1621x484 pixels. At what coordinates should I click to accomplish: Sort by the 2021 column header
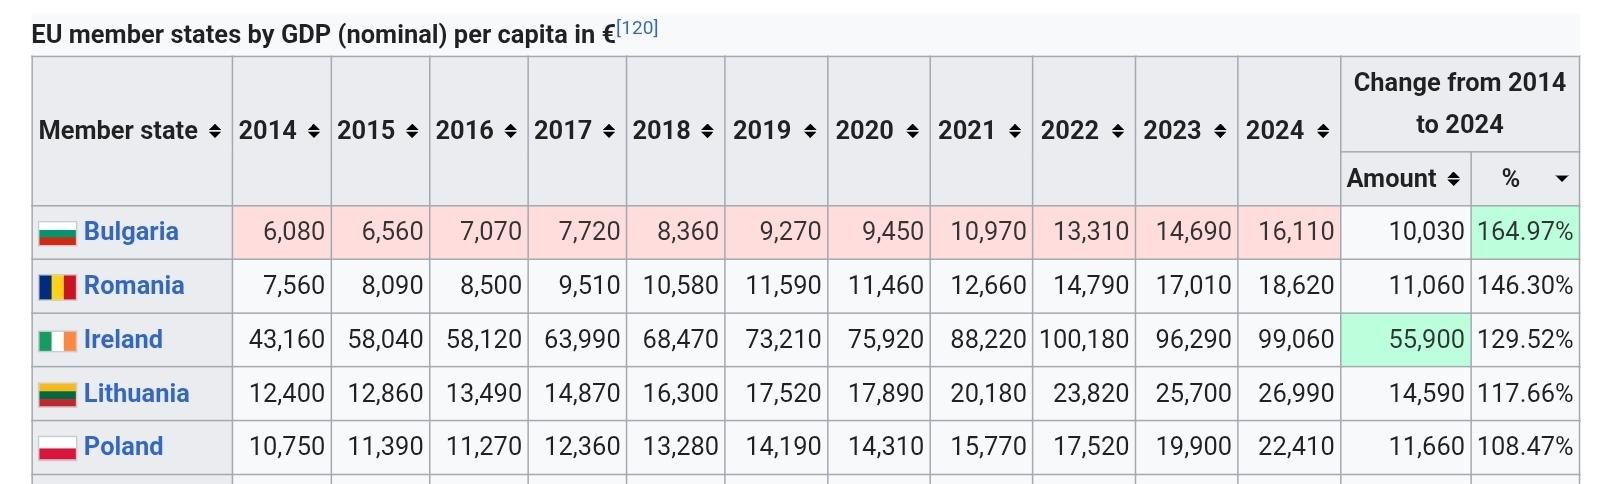pyautogui.click(x=967, y=130)
